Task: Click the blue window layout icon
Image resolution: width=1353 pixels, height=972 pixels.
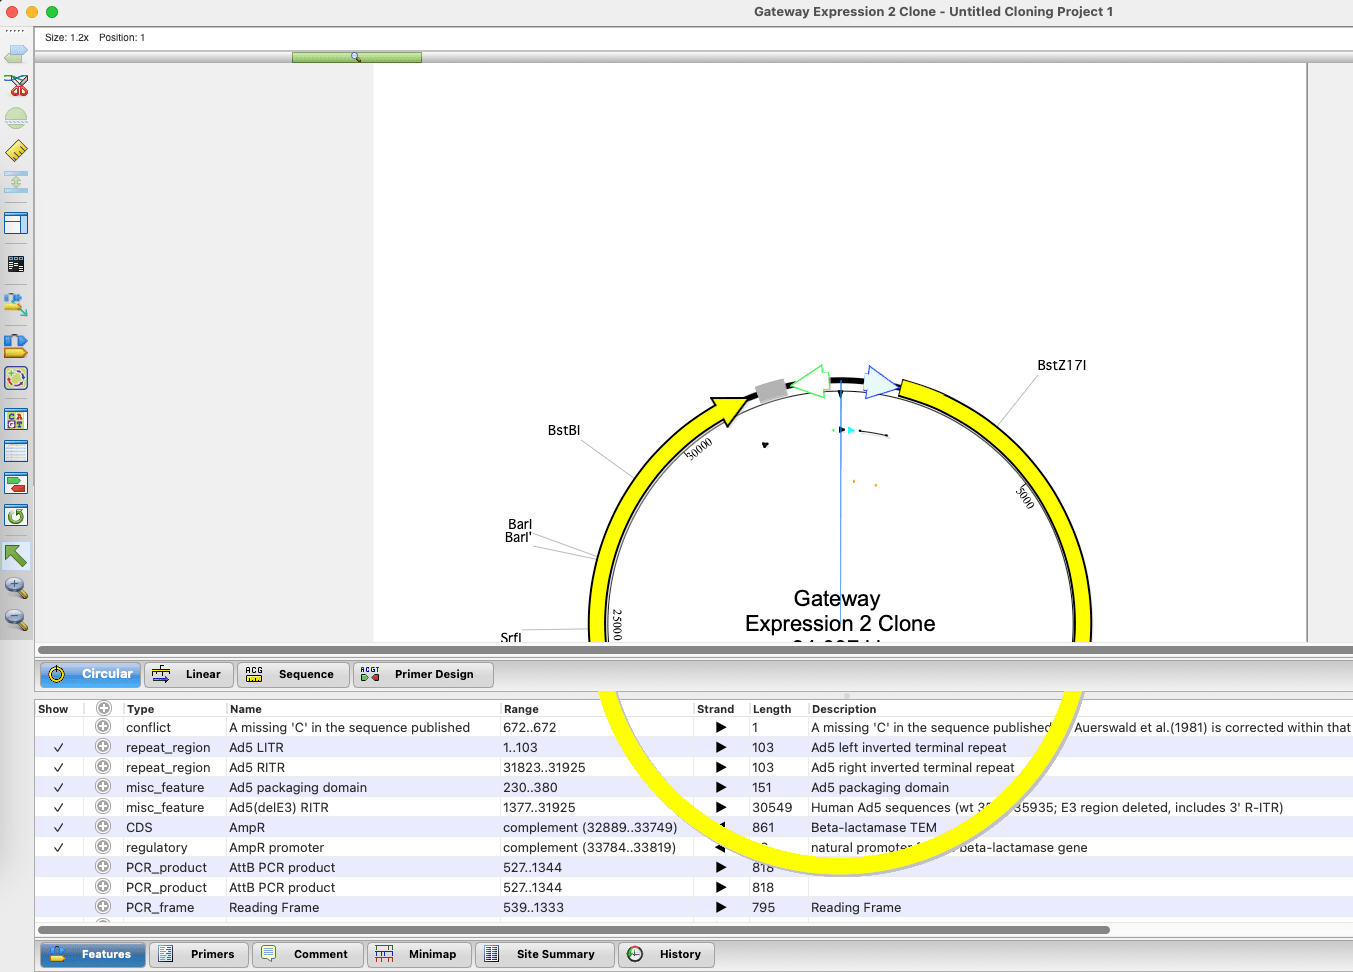Action: click(x=16, y=223)
